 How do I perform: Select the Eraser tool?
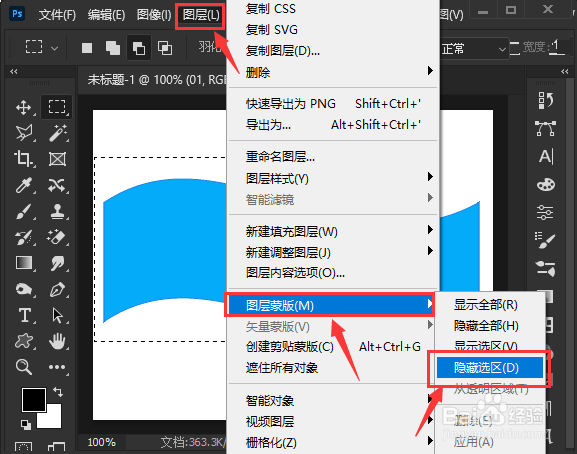click(56, 237)
